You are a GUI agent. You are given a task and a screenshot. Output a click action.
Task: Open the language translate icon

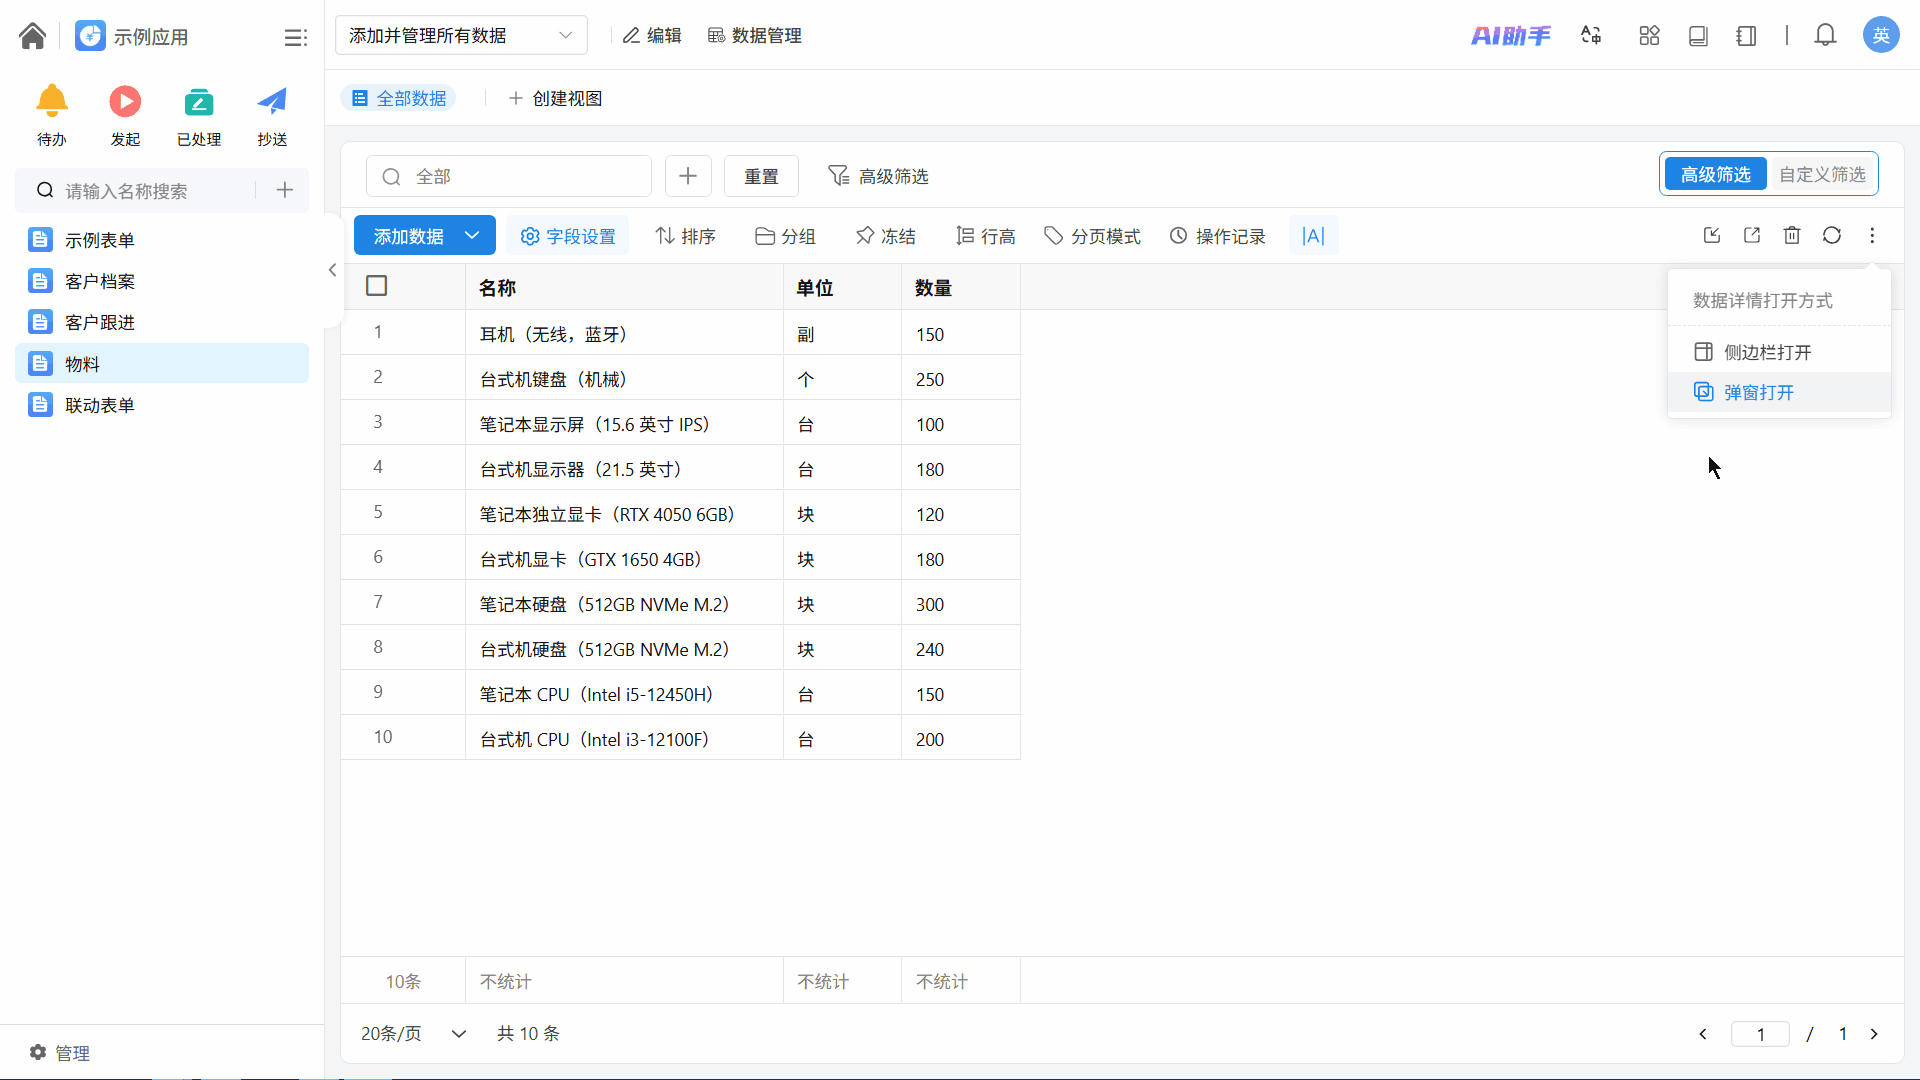coord(1591,35)
